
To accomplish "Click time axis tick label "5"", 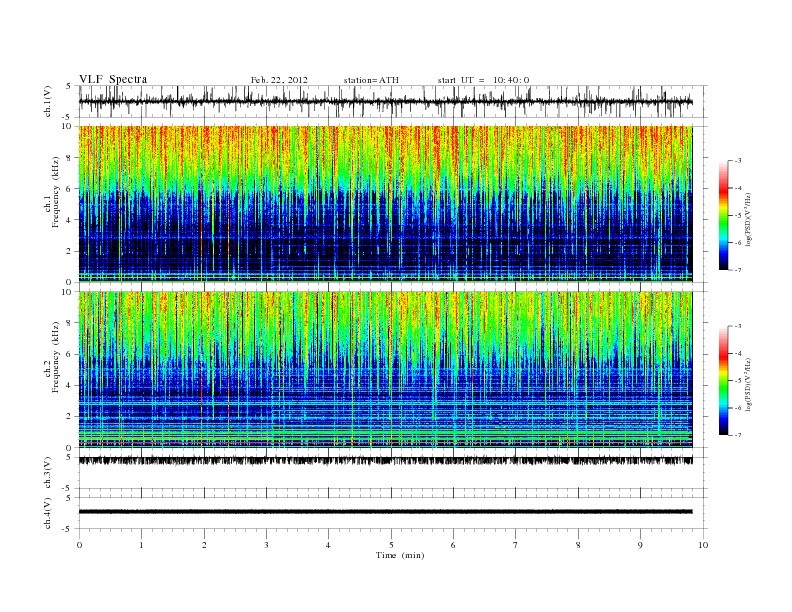I will pos(391,545).
